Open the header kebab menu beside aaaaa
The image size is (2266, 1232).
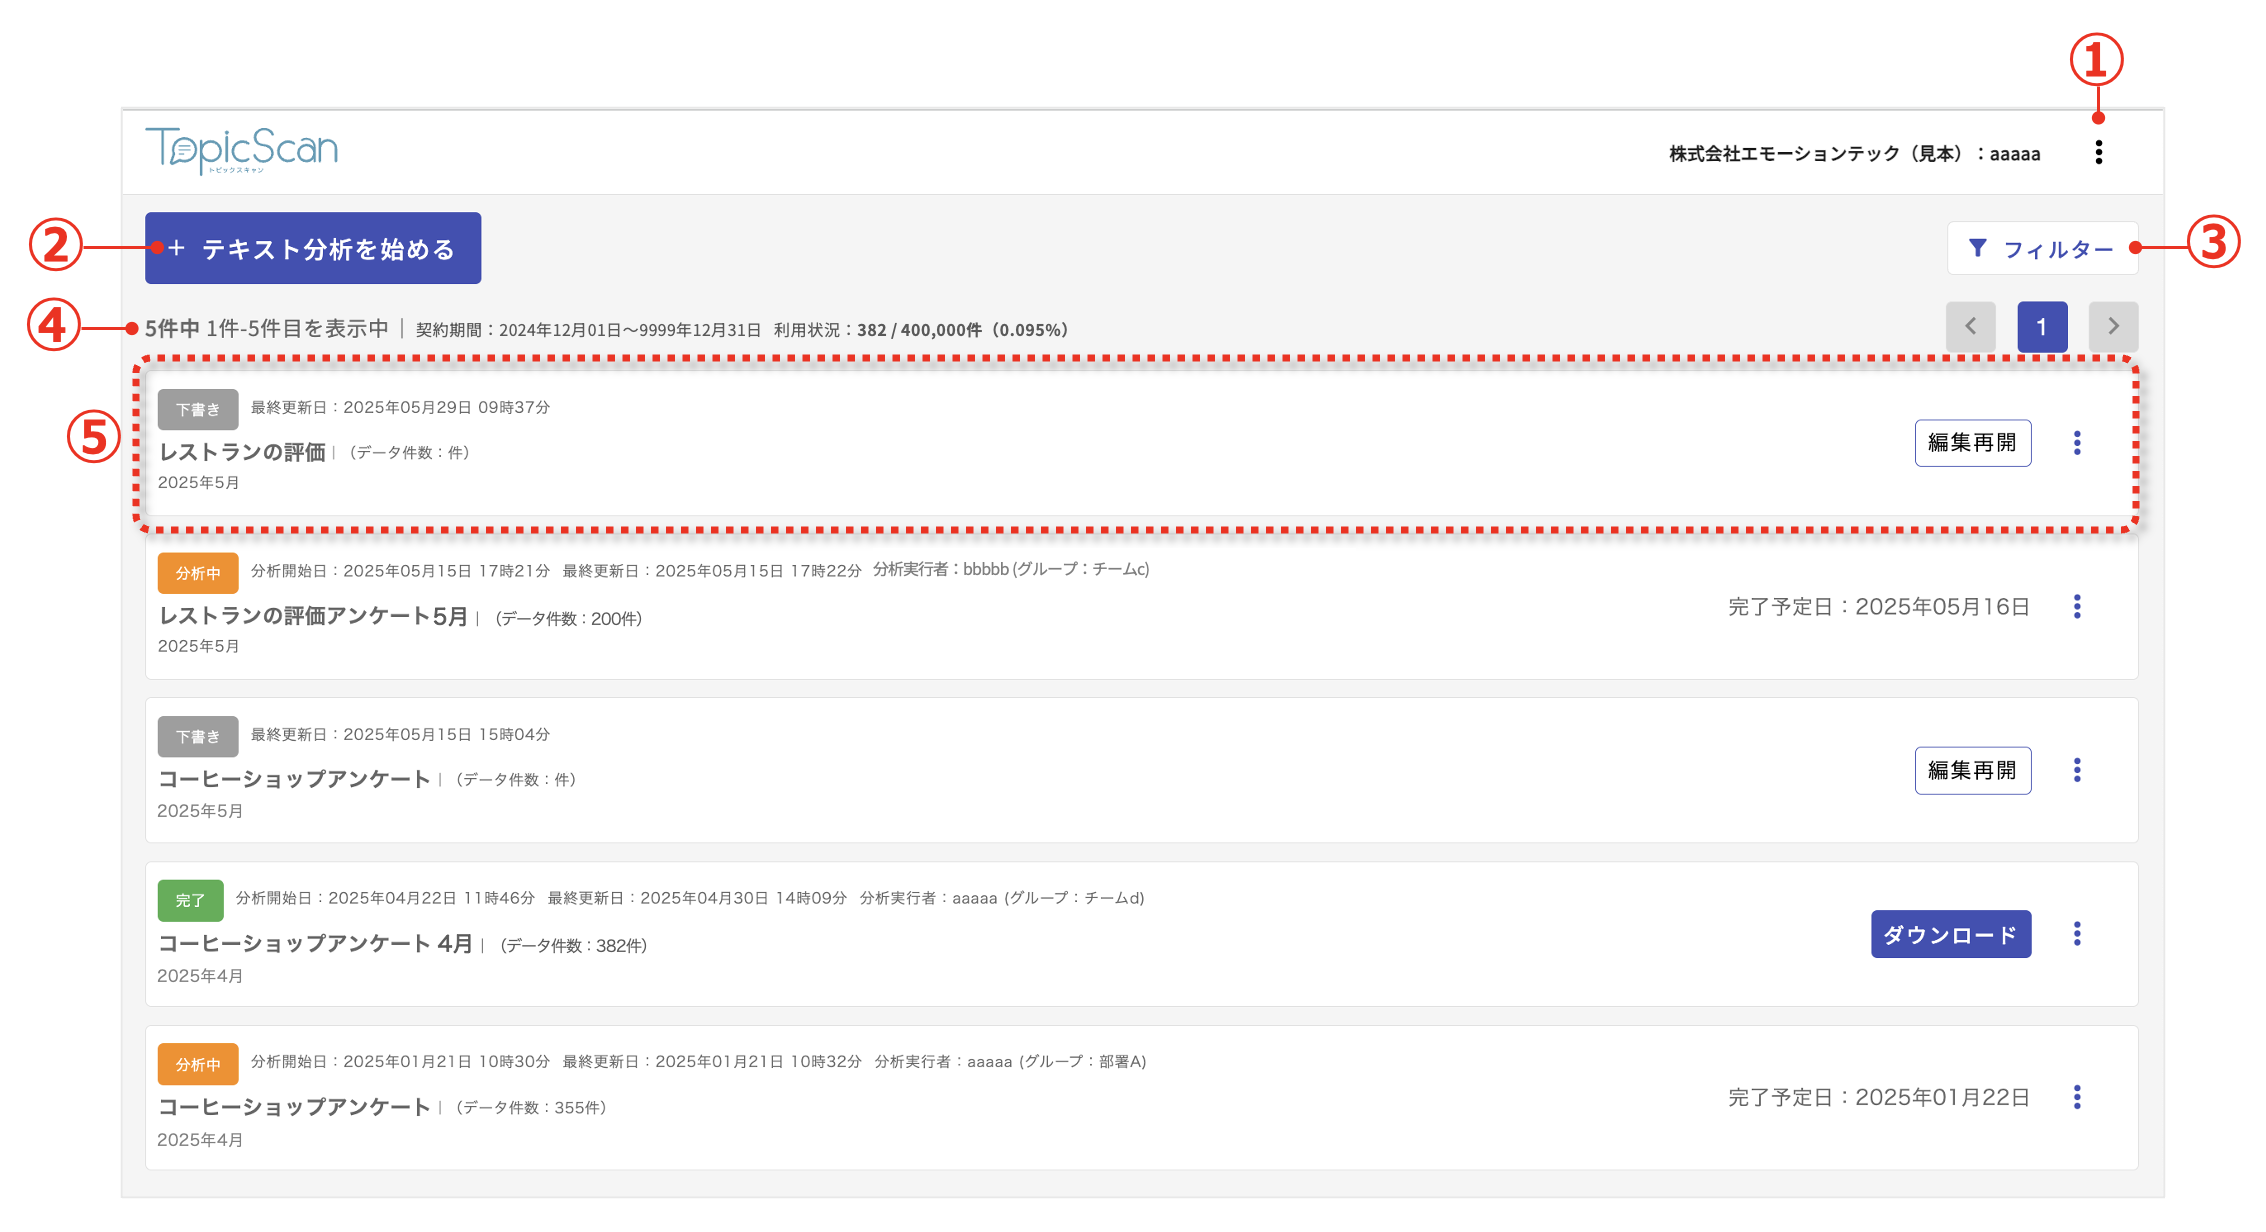2098,152
